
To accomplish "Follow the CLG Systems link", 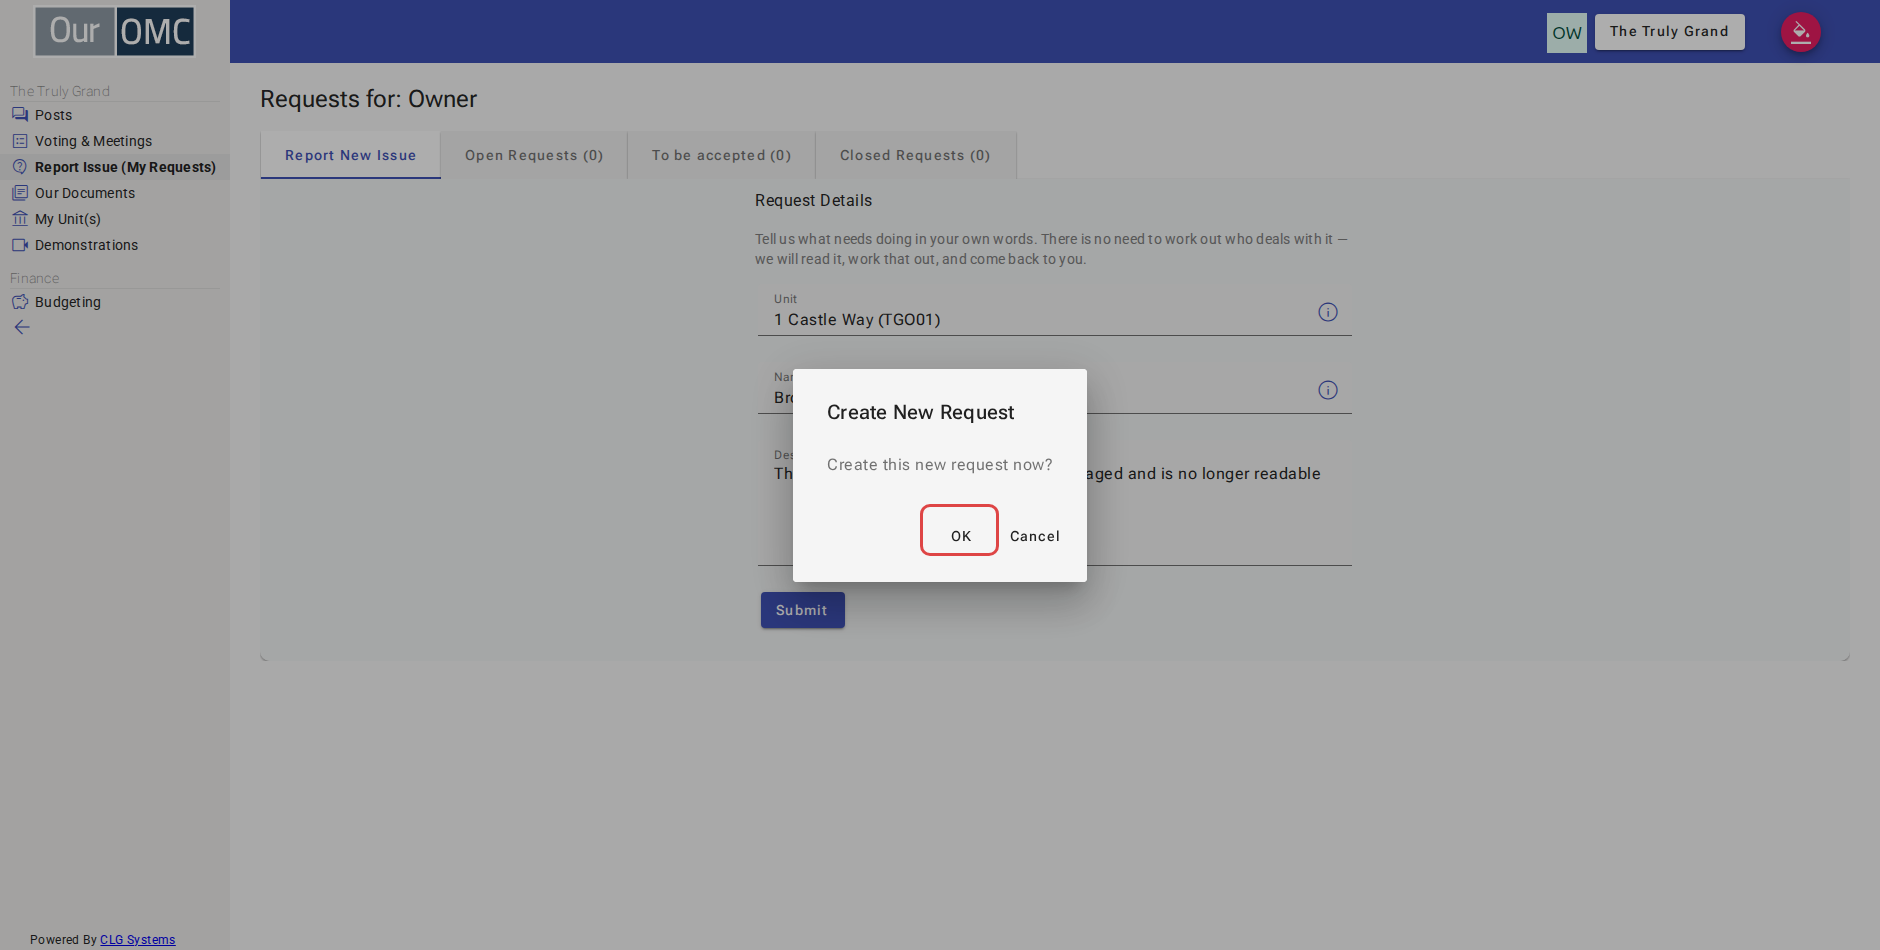I will 137,940.
